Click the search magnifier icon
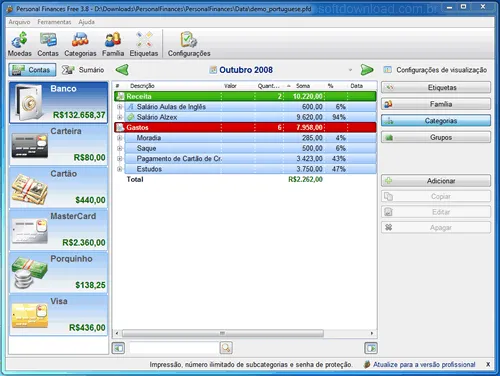The width and height of the screenshot is (500, 376). (226, 348)
